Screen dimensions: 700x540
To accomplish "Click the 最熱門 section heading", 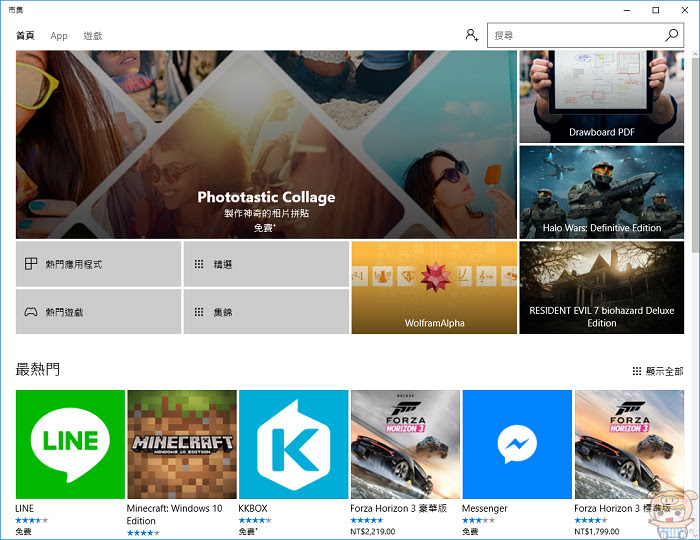I will (38, 370).
